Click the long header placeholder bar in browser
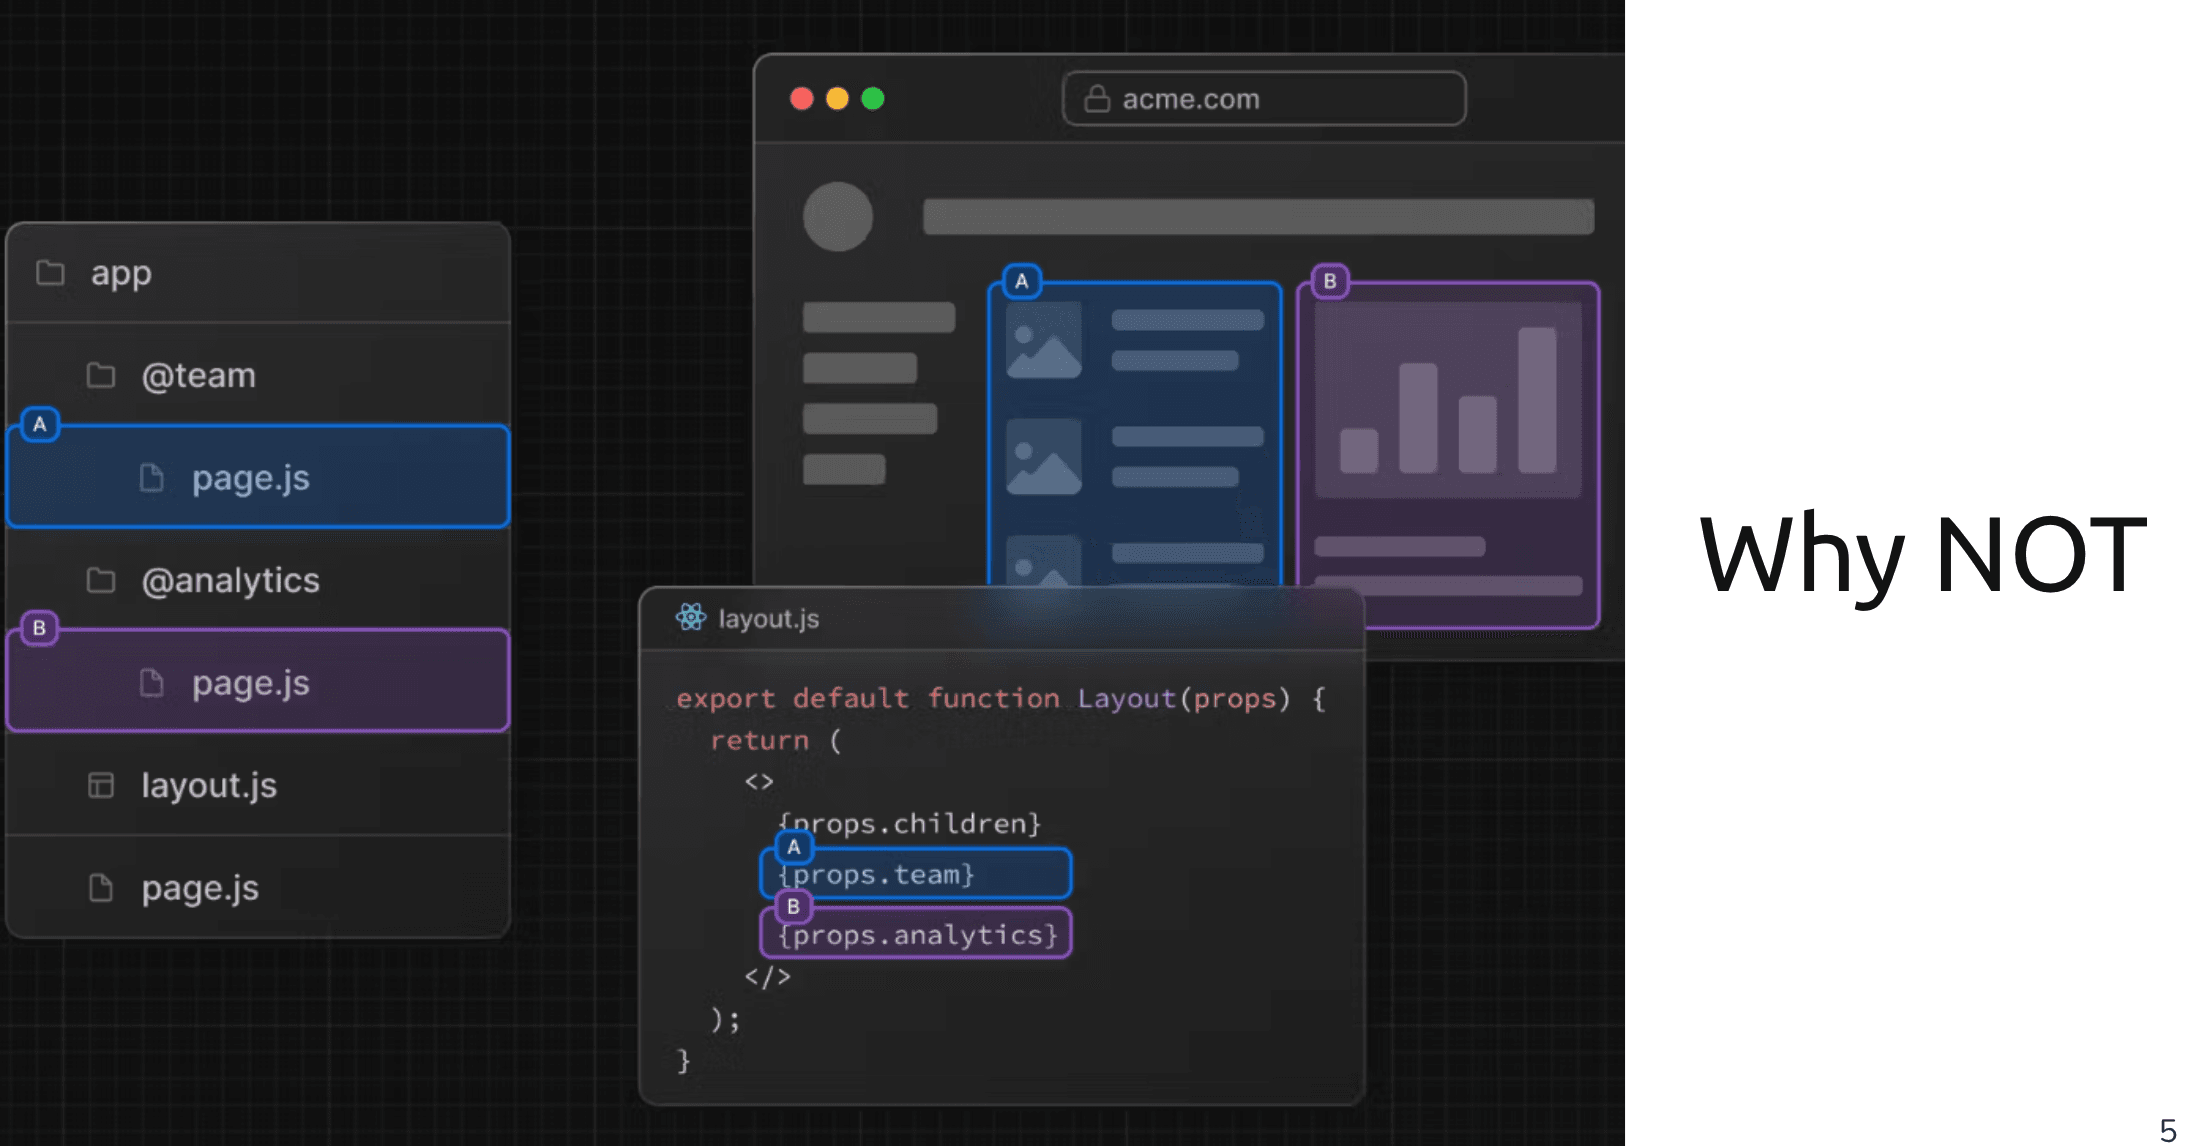2186x1146 pixels. point(1258,216)
